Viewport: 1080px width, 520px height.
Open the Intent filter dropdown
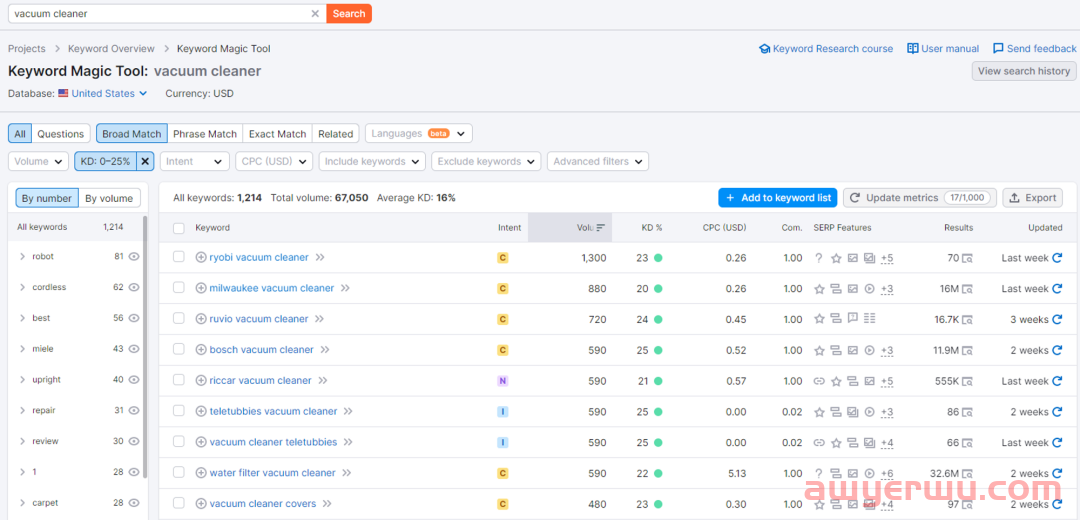coord(195,161)
